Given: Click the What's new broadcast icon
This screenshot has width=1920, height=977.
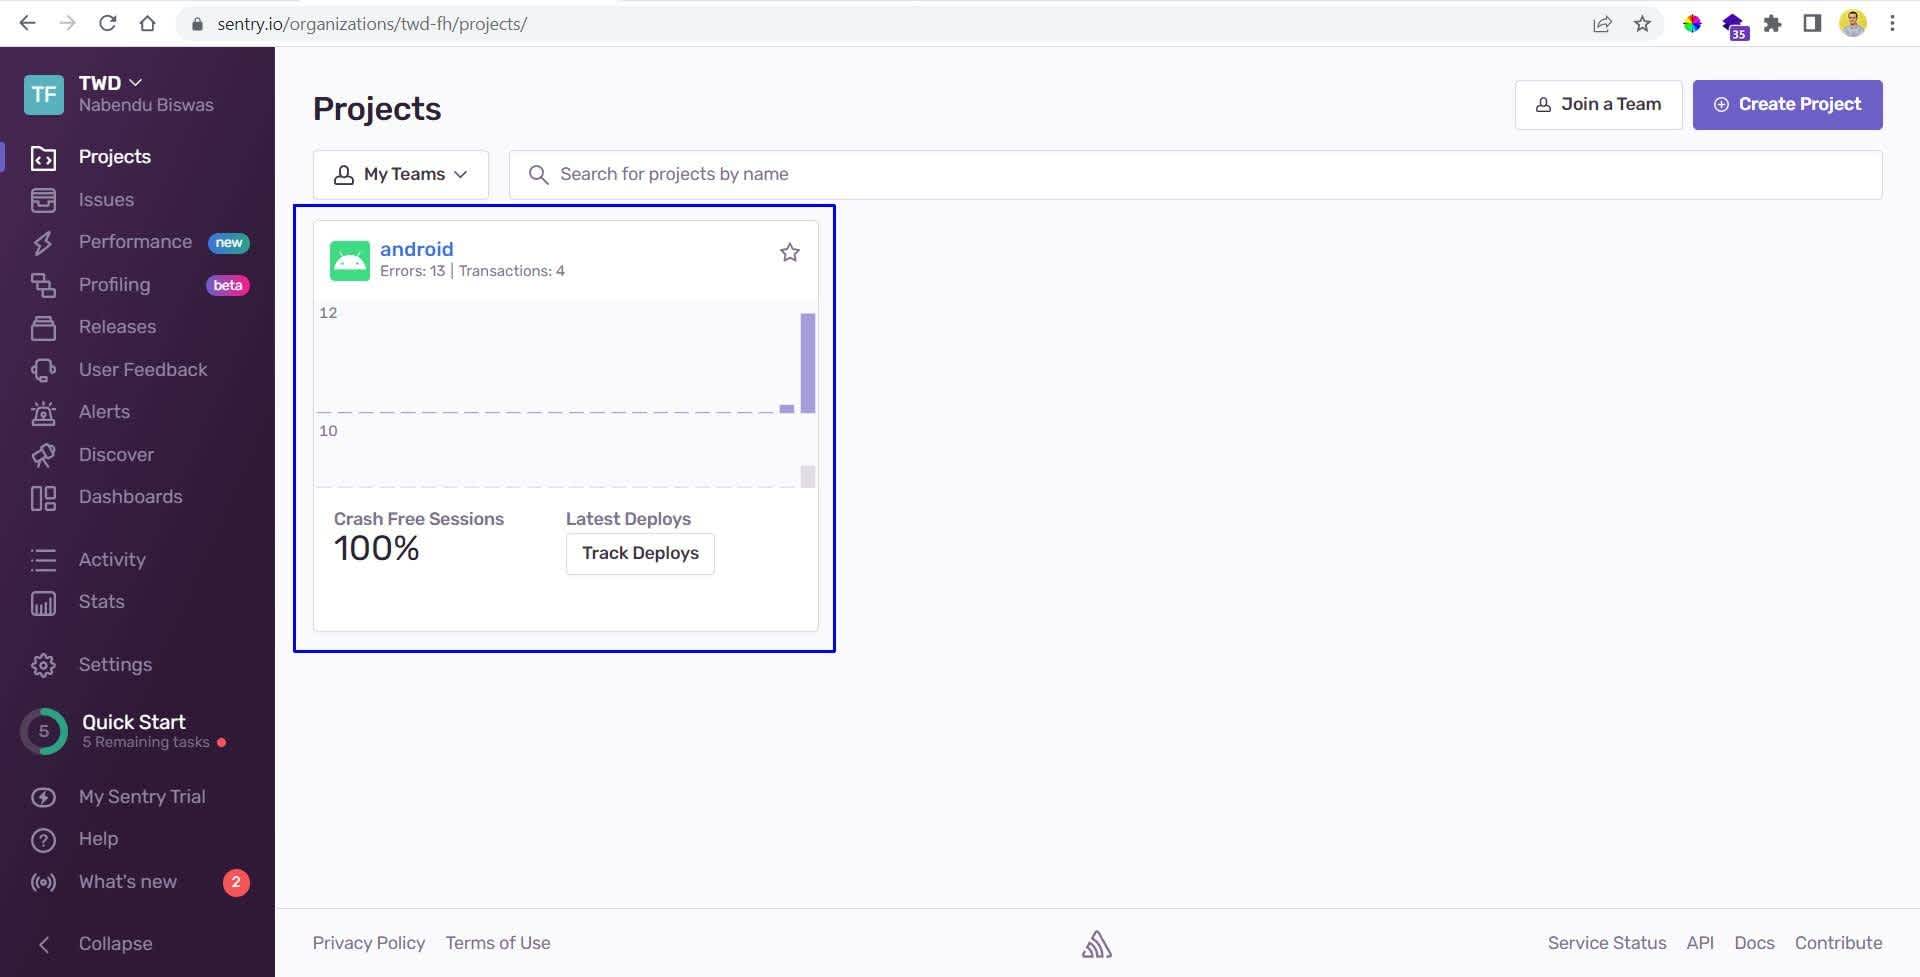Looking at the screenshot, I should tap(43, 882).
